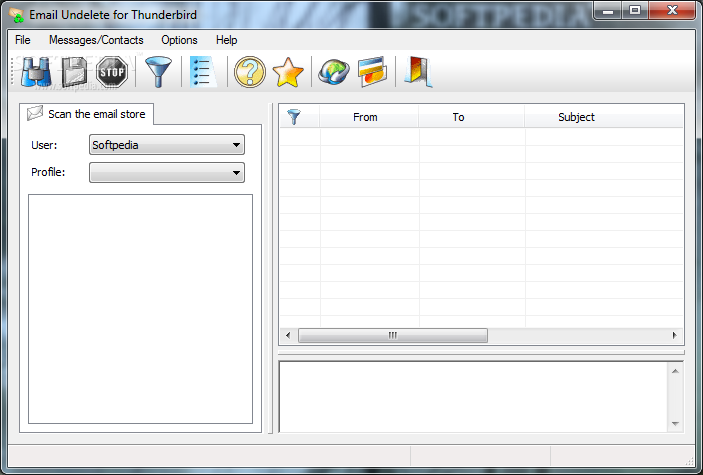Expand the User dropdown showing Softpedia

pyautogui.click(x=167, y=145)
